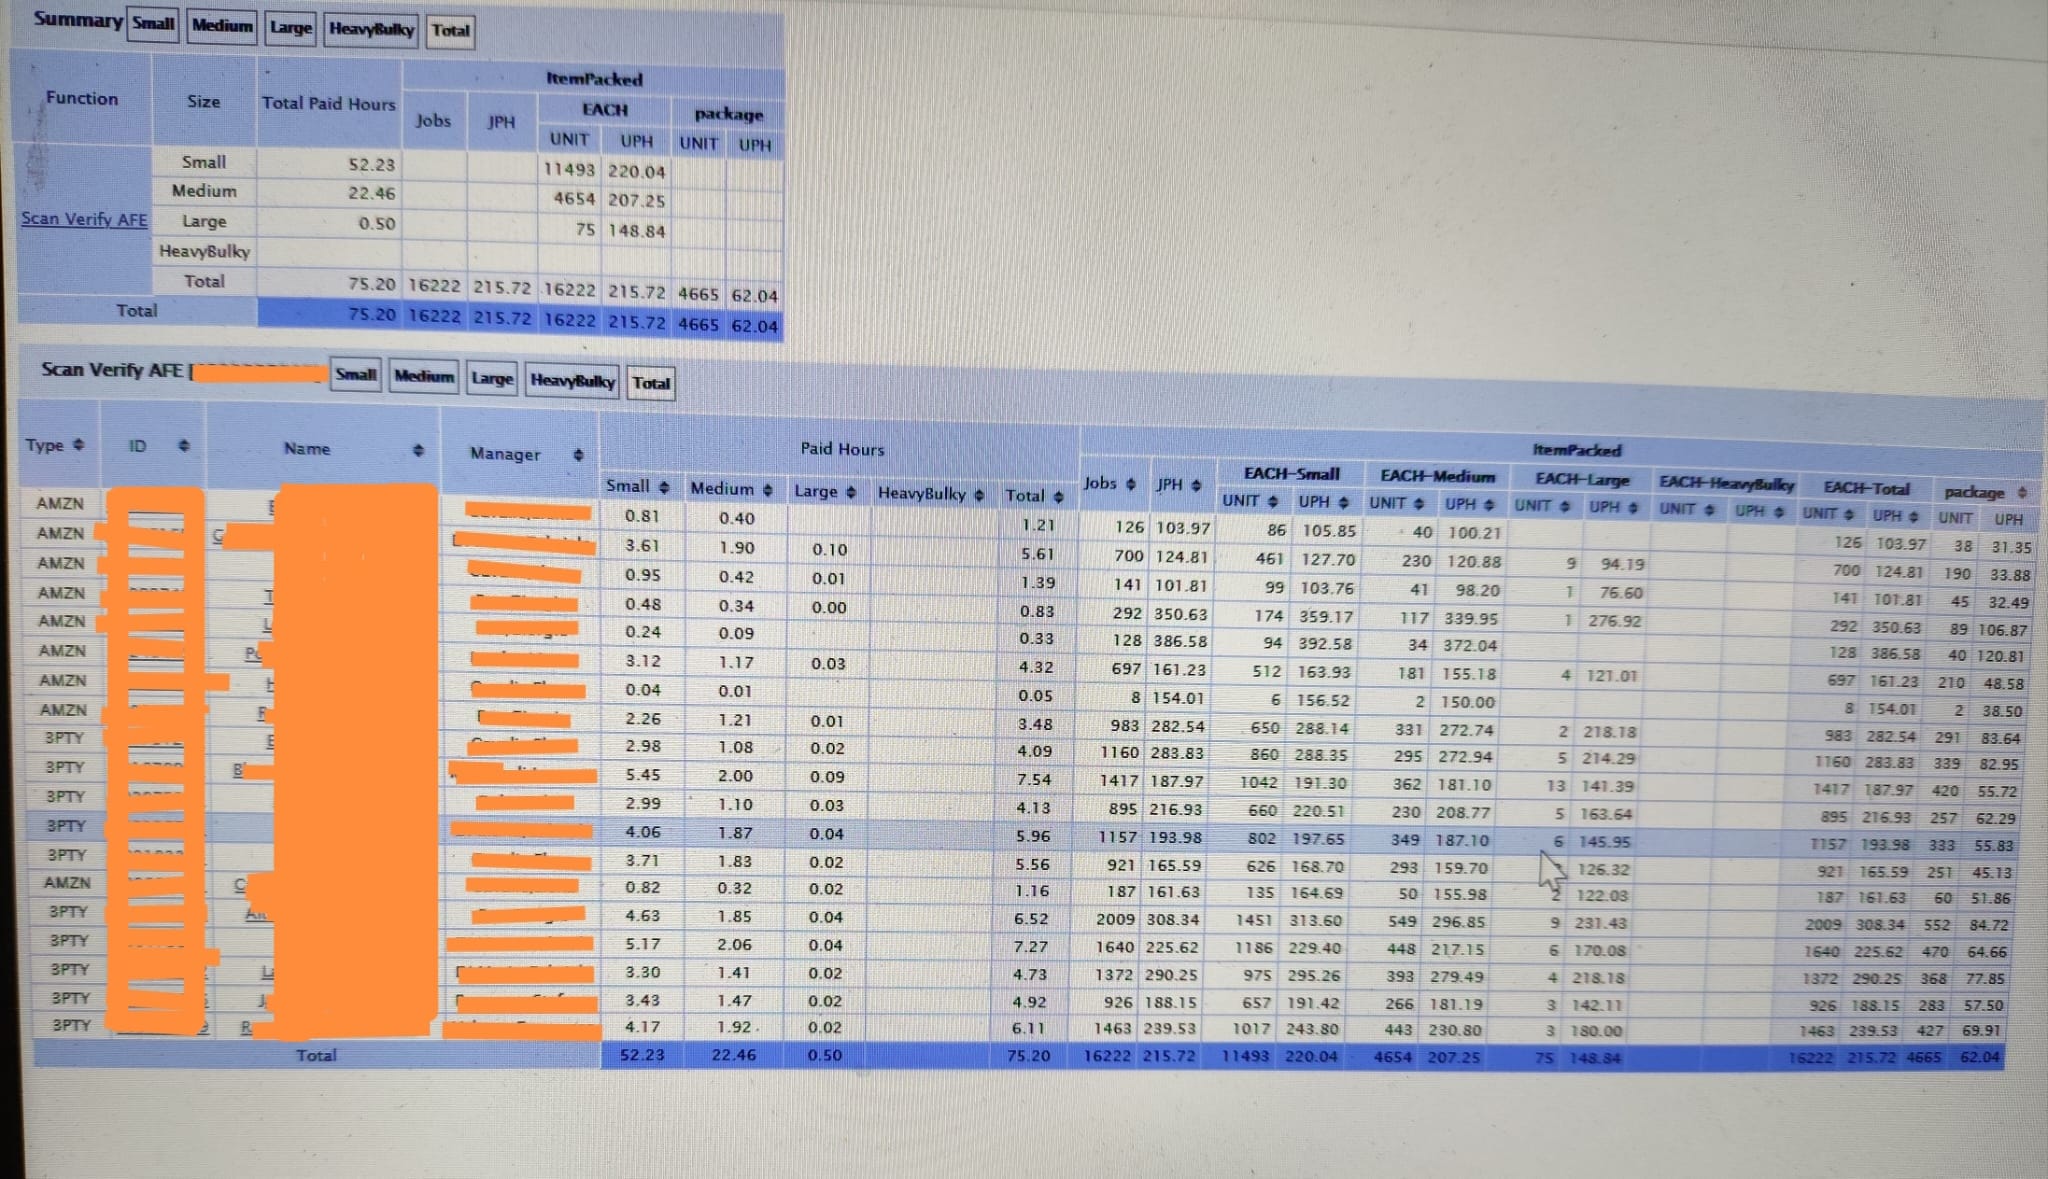Open the Scan Verify AFE link in Summary
Image resolution: width=2048 pixels, height=1179 pixels.
84,219
